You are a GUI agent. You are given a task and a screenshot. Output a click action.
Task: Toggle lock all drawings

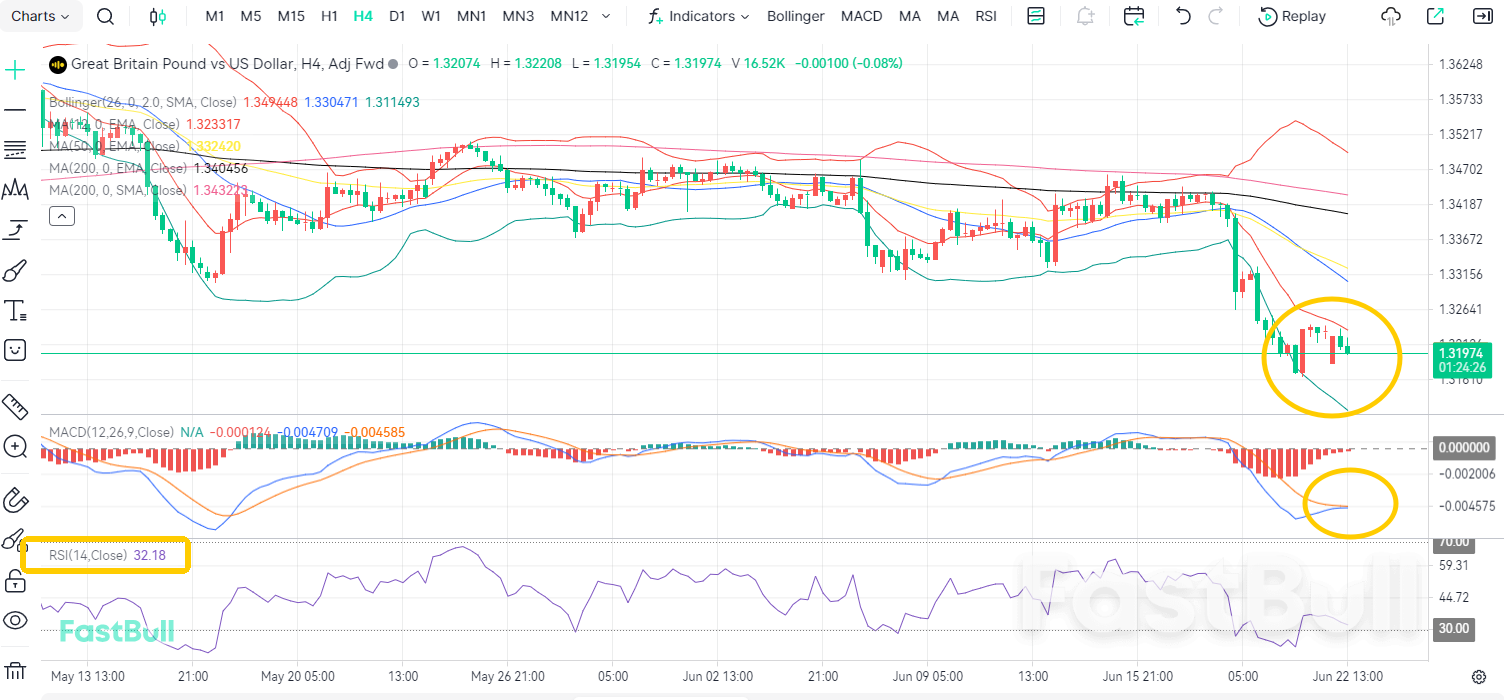pos(15,580)
